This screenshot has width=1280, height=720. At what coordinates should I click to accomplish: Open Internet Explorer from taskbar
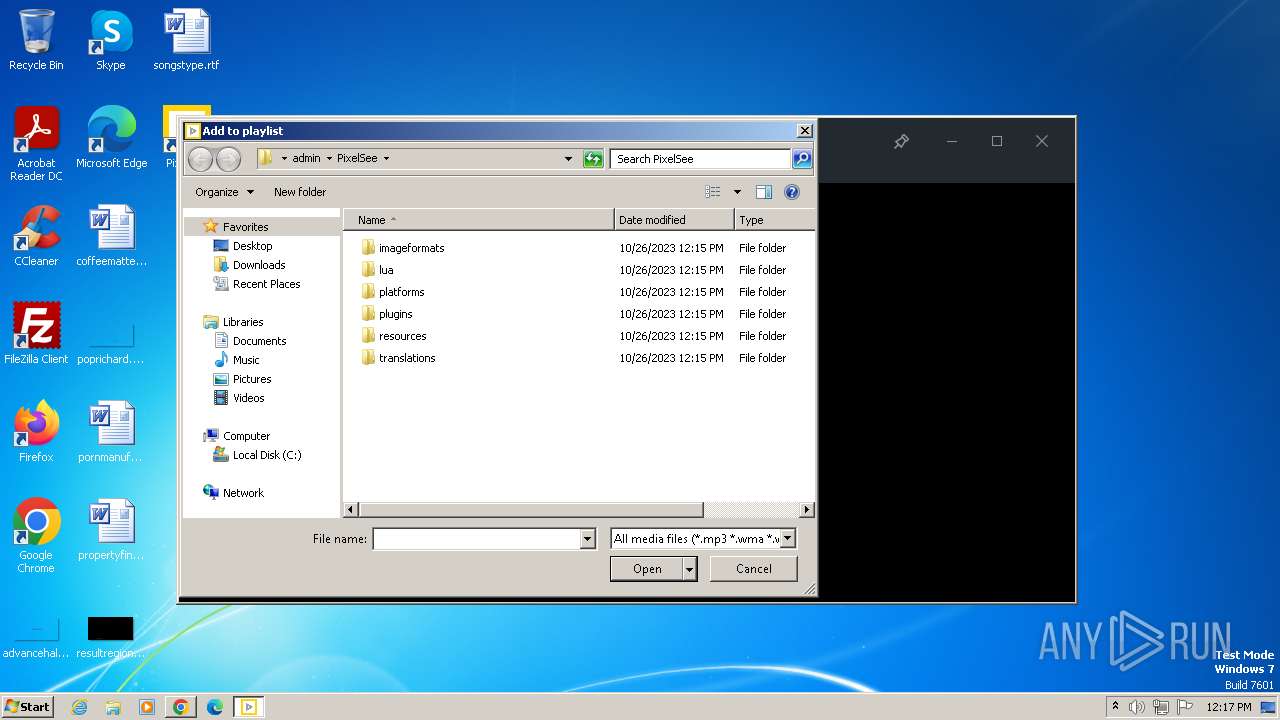coord(80,707)
